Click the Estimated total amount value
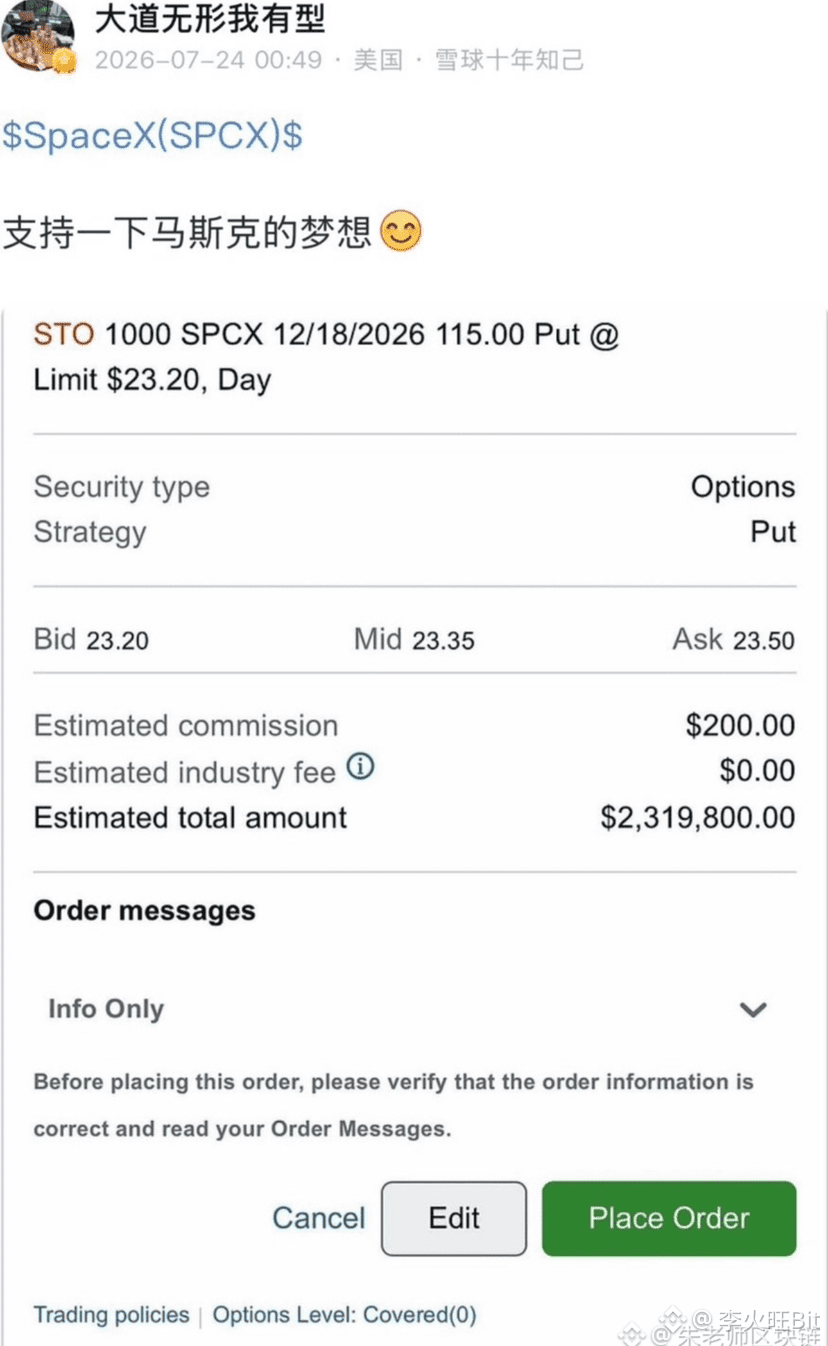 (698, 817)
